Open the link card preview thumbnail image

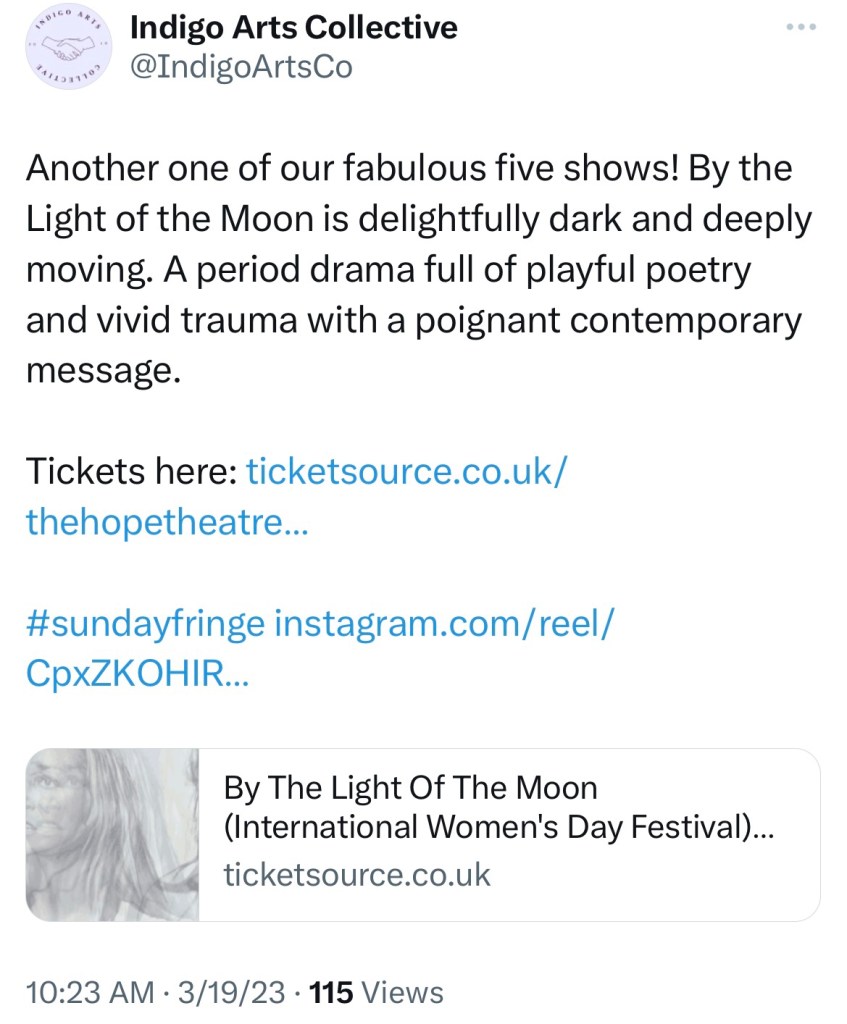pos(112,834)
